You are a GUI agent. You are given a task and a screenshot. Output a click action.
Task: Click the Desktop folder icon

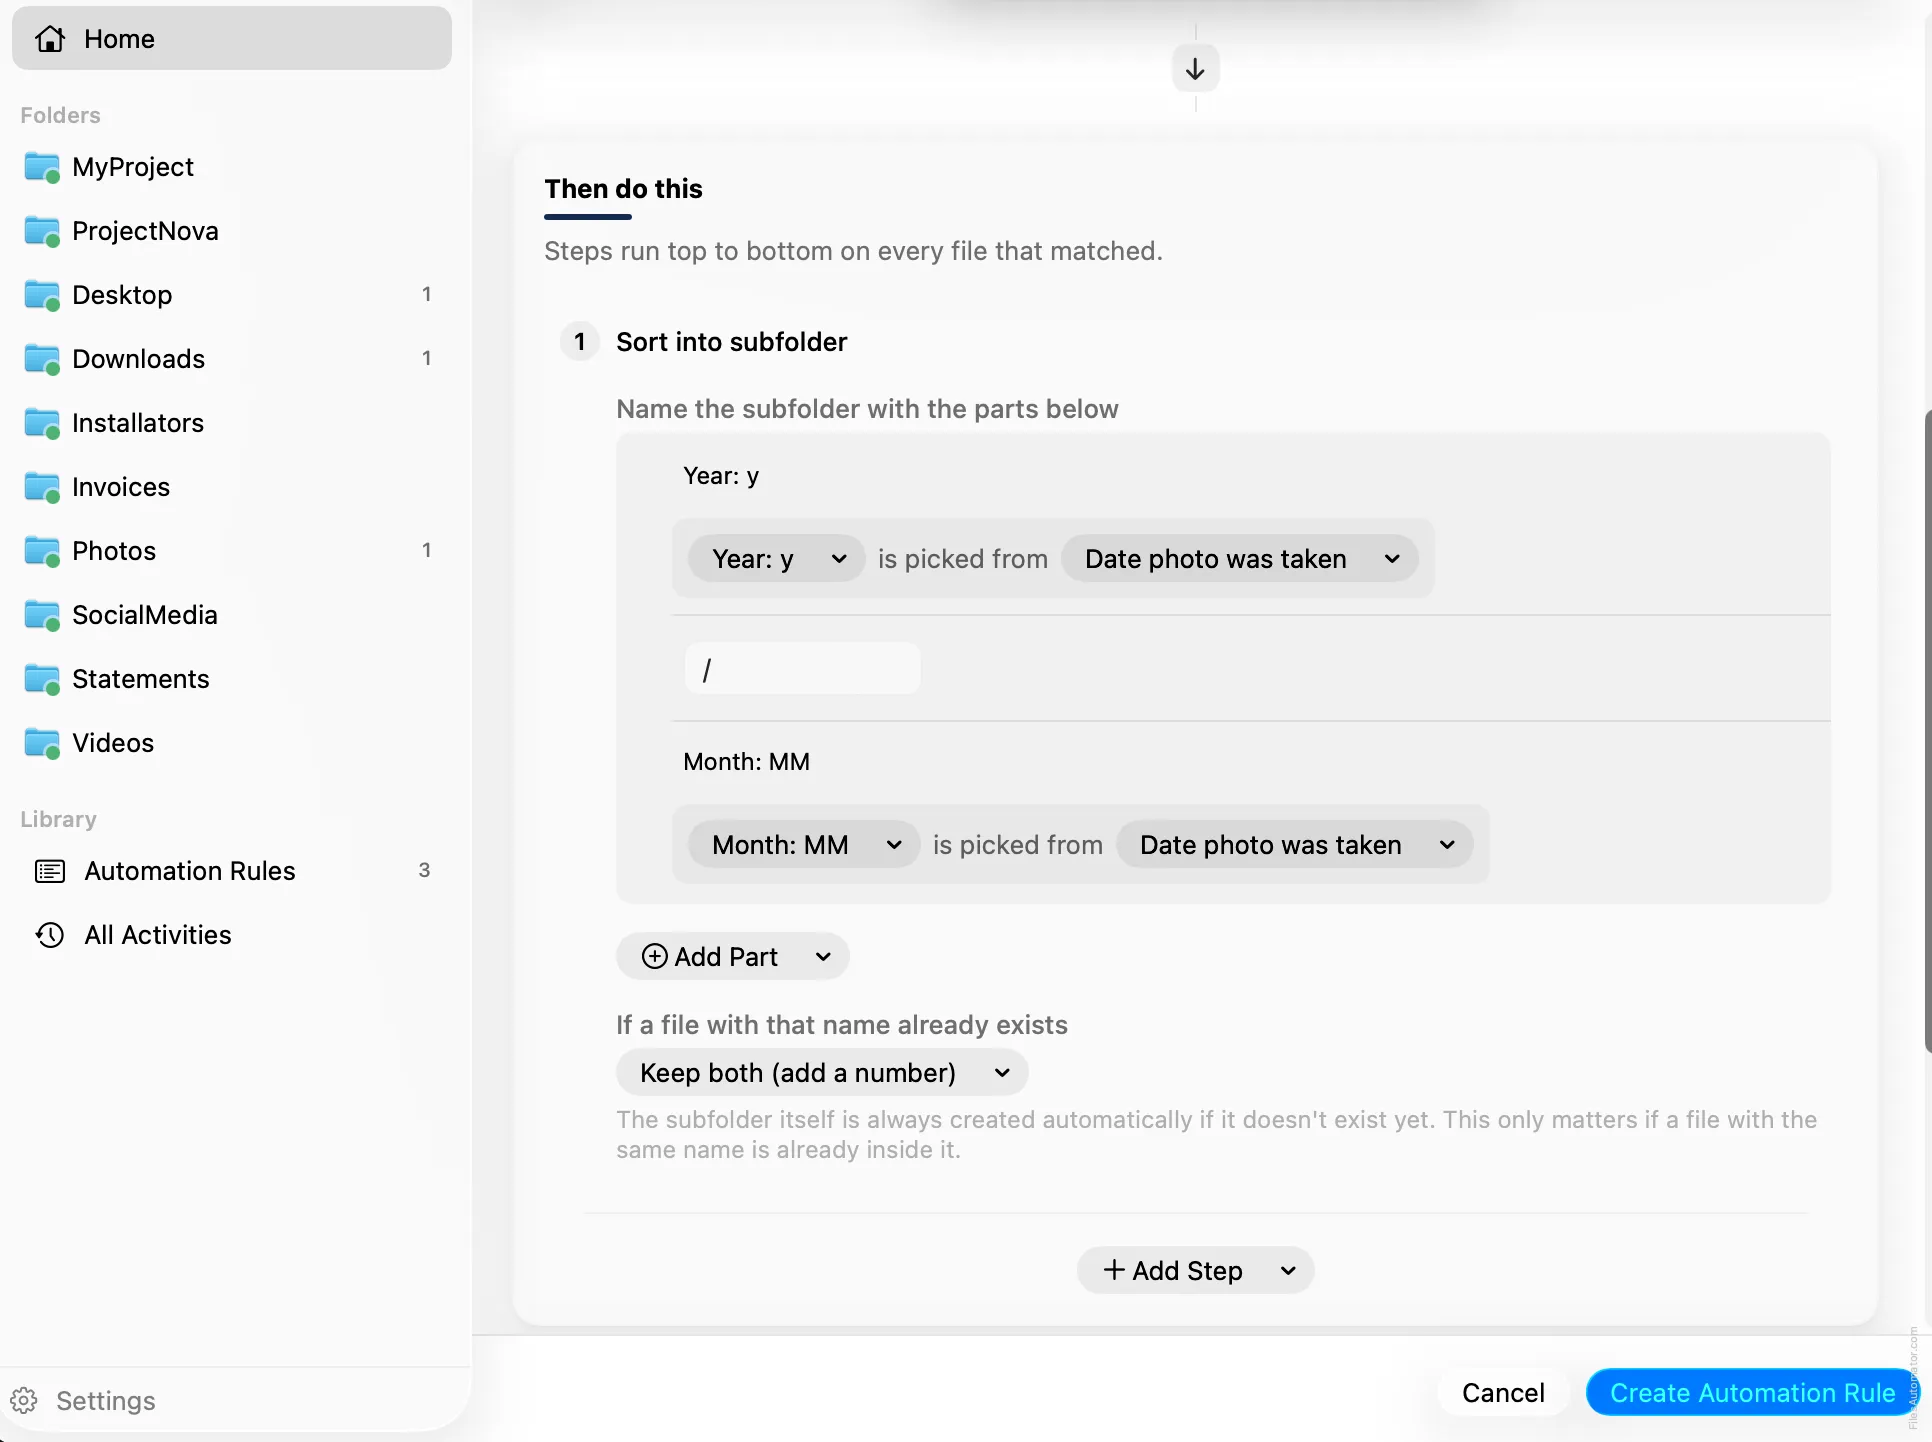coord(42,295)
